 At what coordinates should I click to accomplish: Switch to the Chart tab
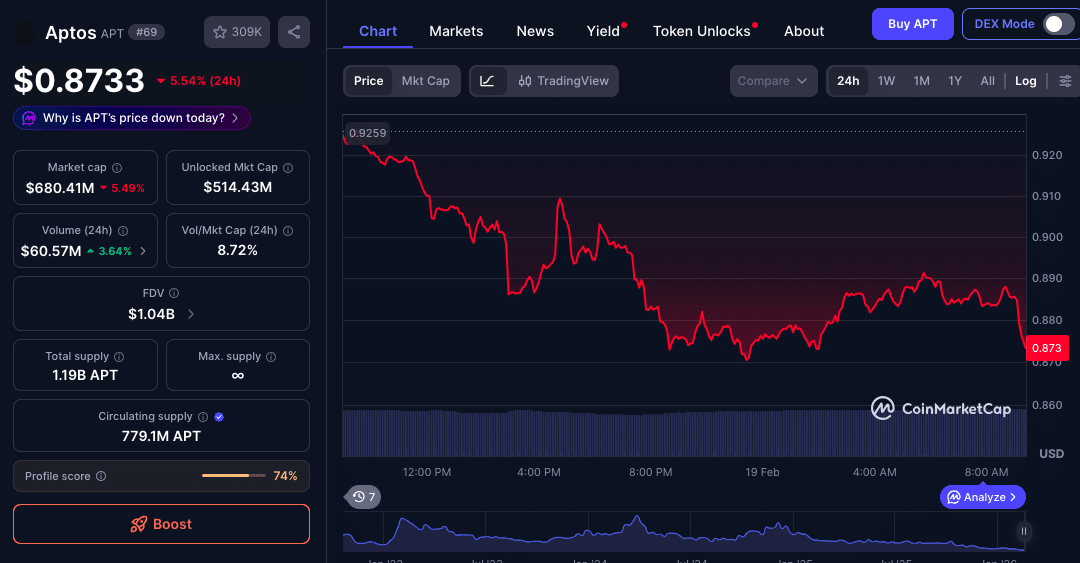tap(378, 31)
